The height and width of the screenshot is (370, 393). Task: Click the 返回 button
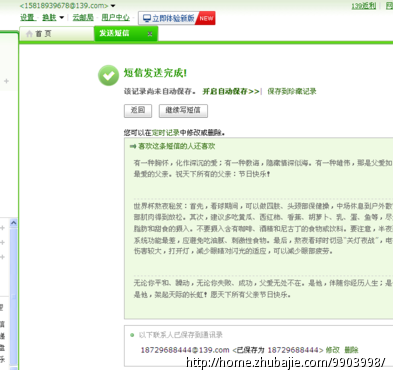pyautogui.click(x=138, y=111)
